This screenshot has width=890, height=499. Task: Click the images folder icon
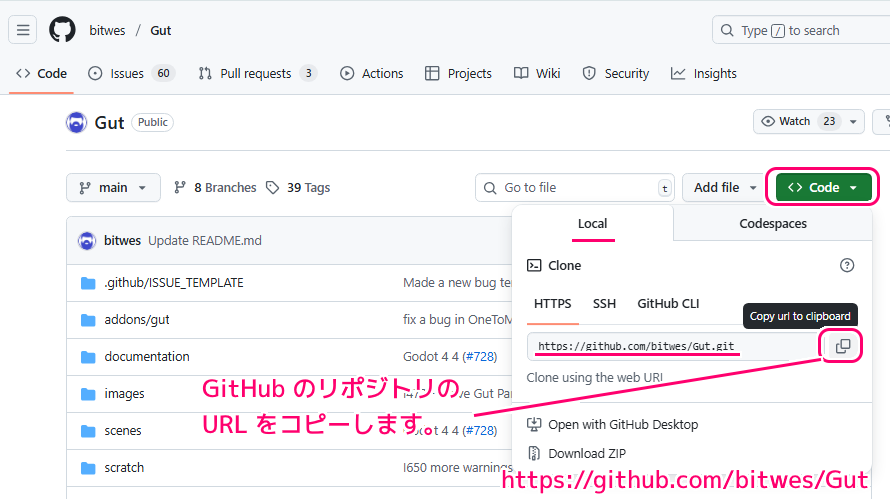(x=88, y=394)
